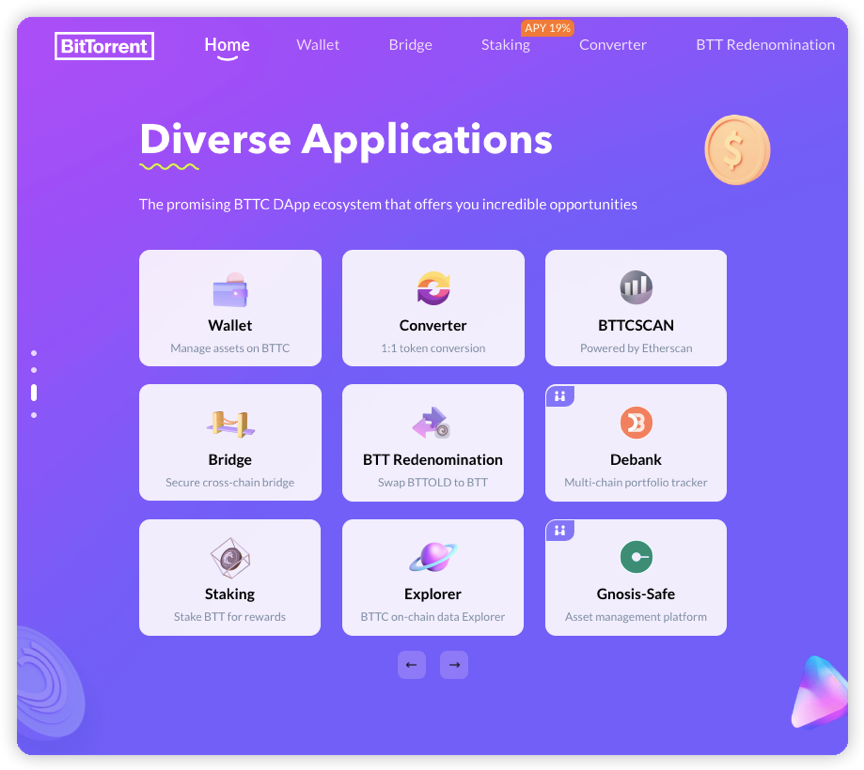Screen dimensions: 864x770
Task: Open Bridge in the top navigation
Action: pos(411,45)
